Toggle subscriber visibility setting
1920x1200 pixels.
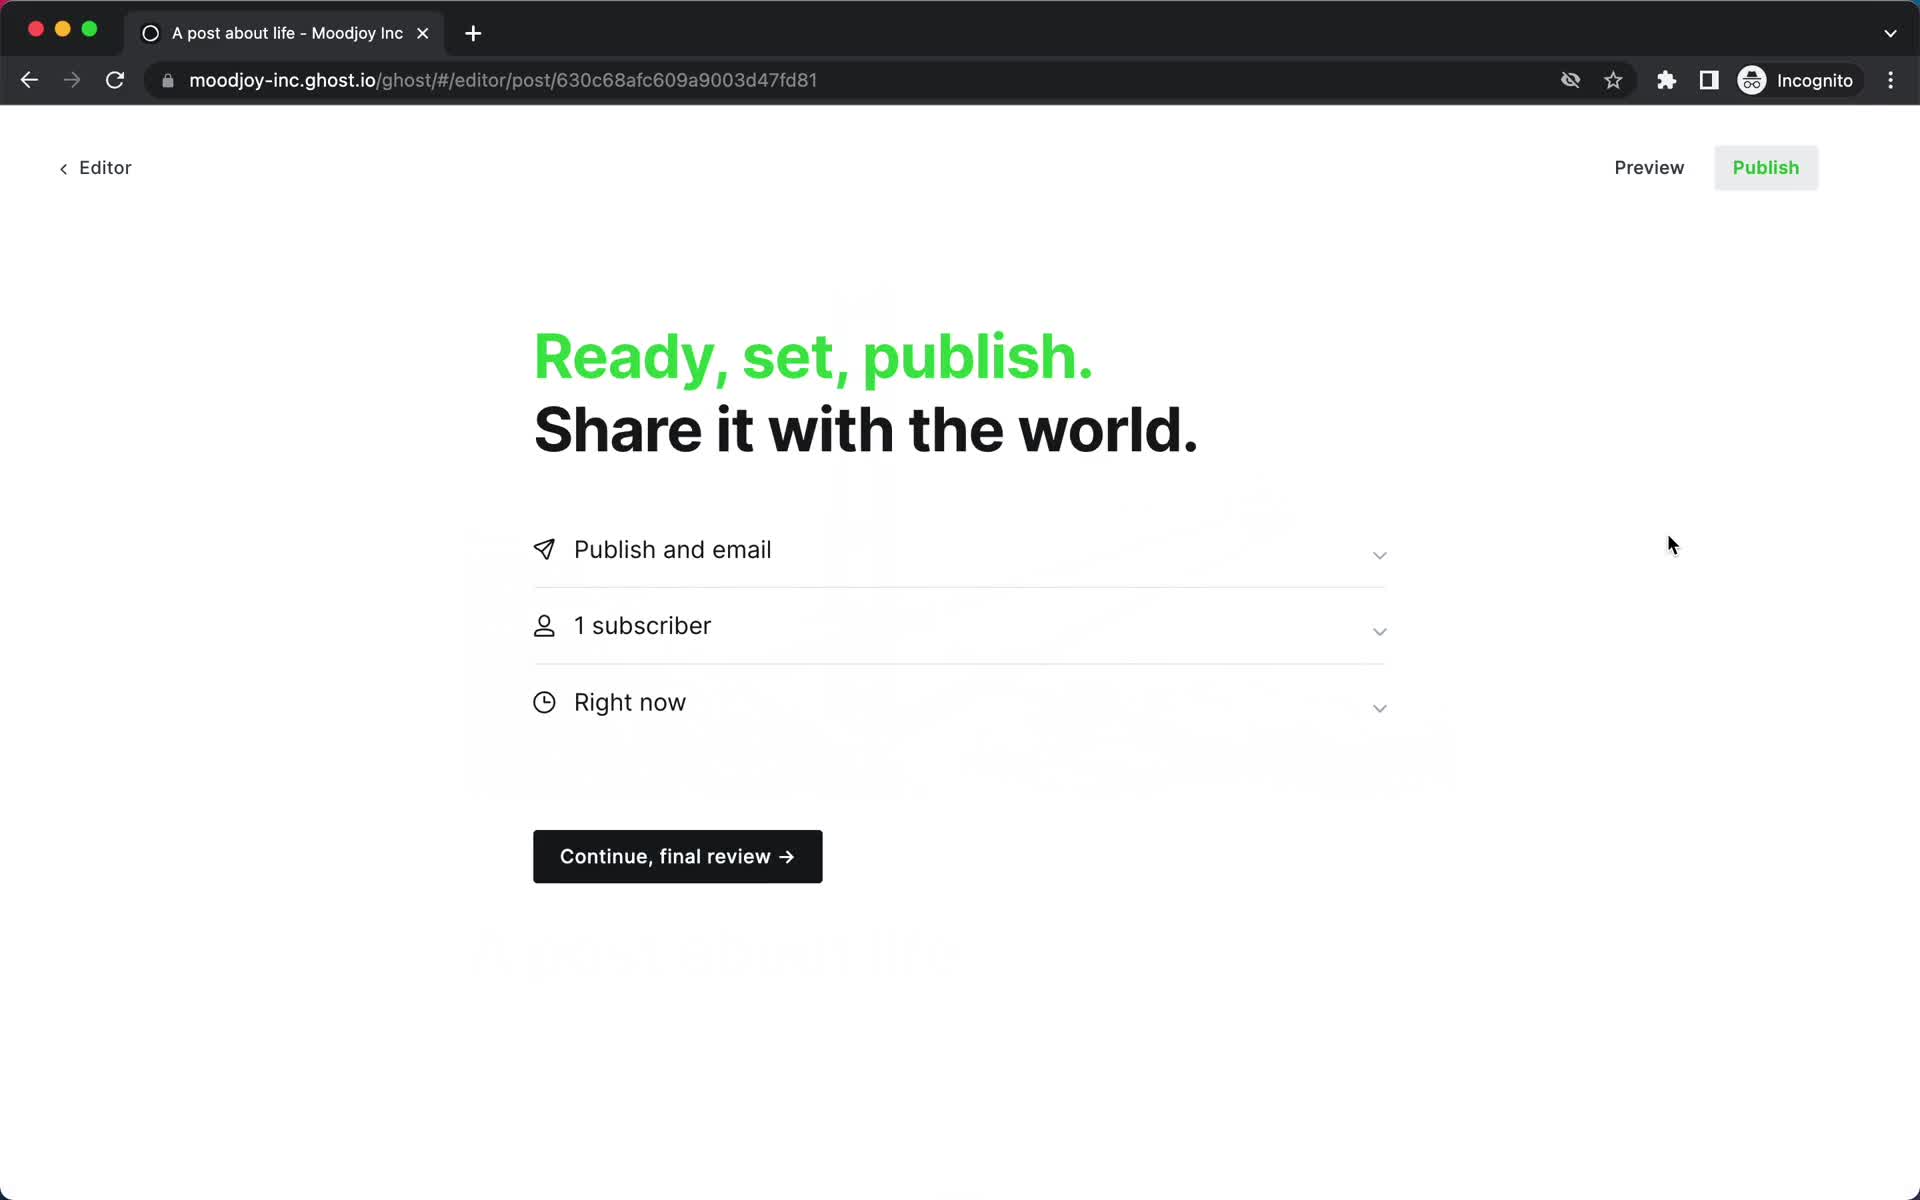tap(1380, 626)
